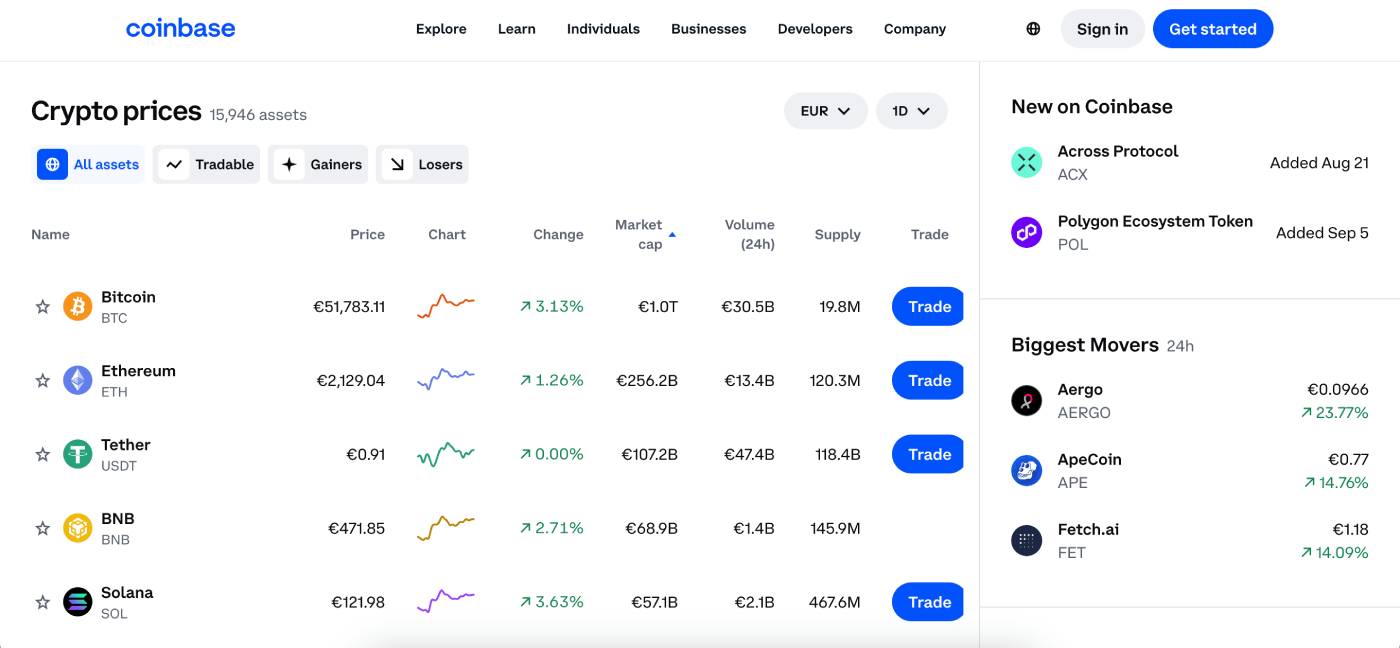Click Solana change 3.63%
This screenshot has width=1400, height=648.
pyautogui.click(x=552, y=602)
